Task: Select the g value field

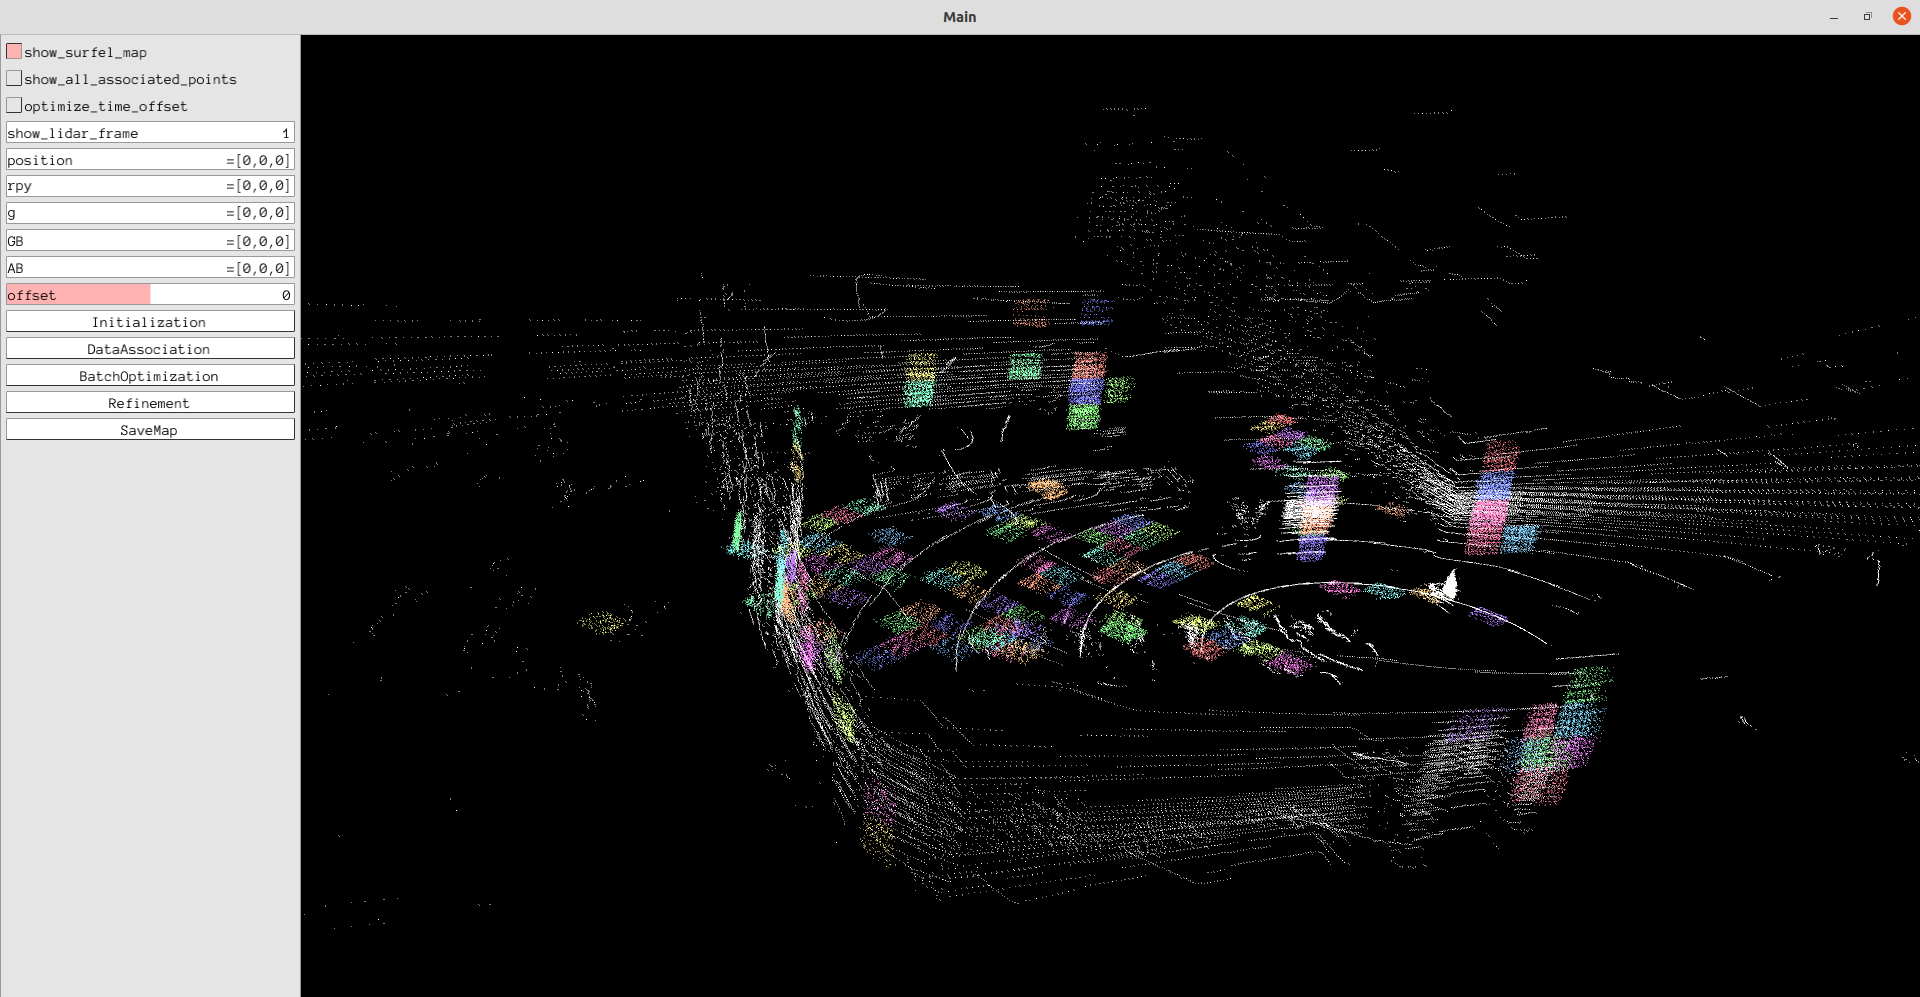Action: pyautogui.click(x=150, y=213)
